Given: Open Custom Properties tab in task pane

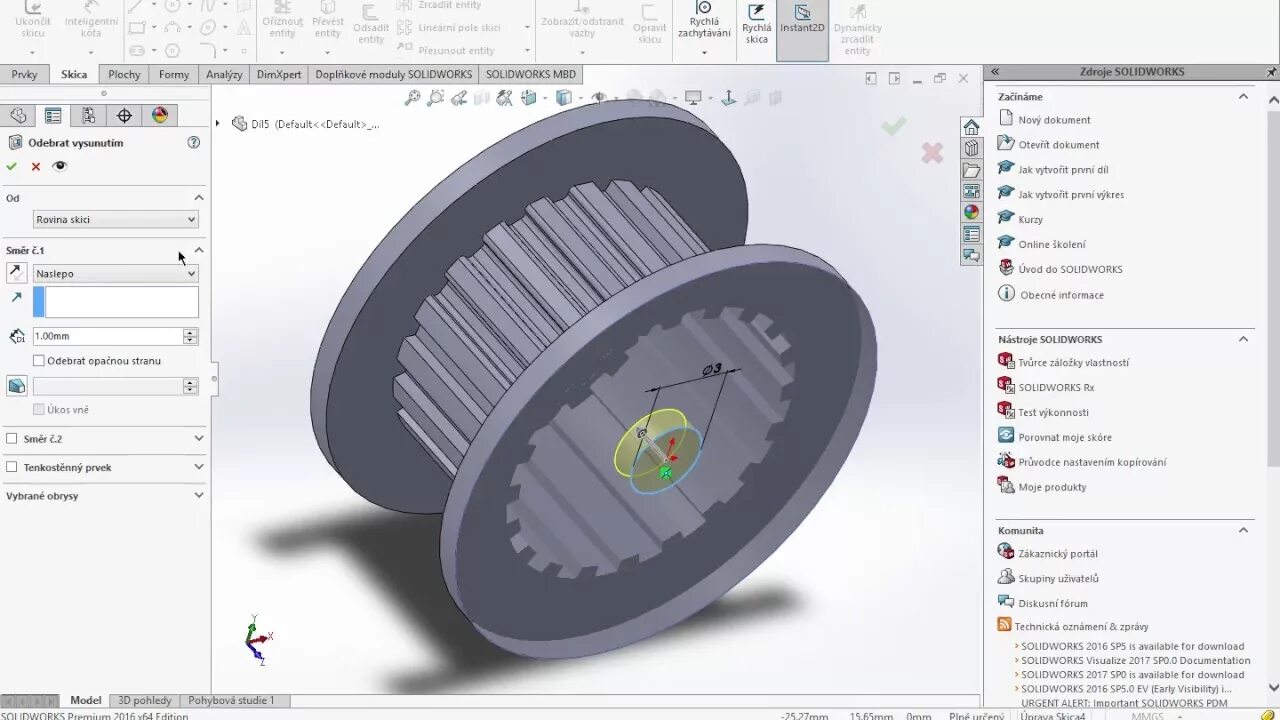Looking at the screenshot, I should 971,234.
